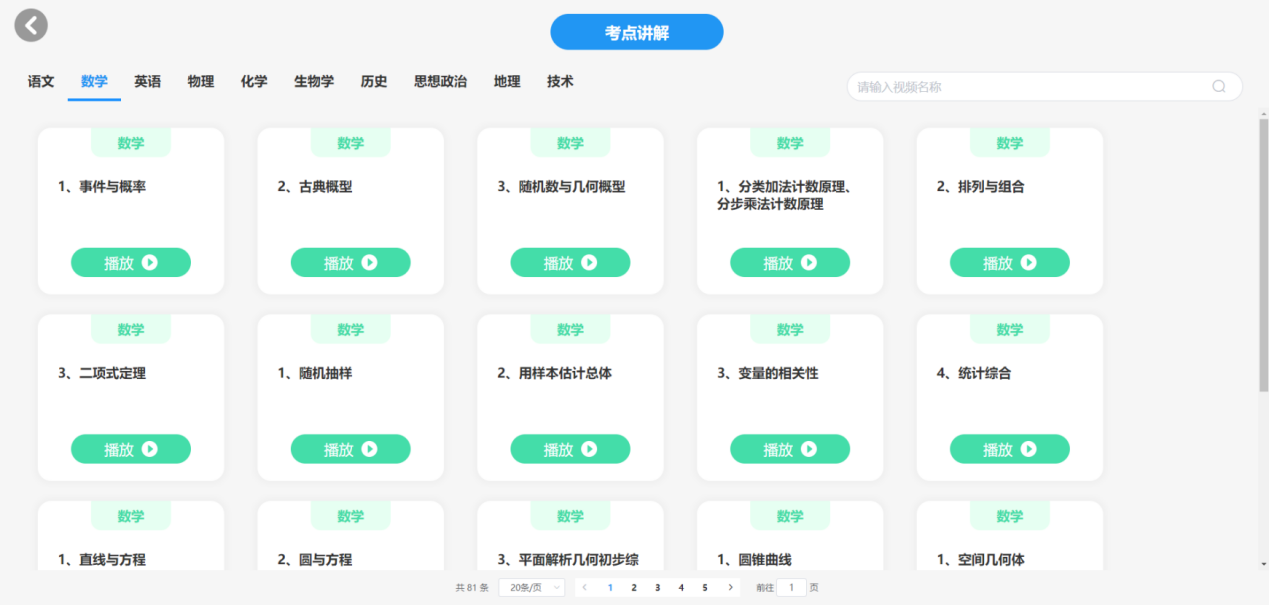Play the 随机数与几何概型 video

(570, 263)
